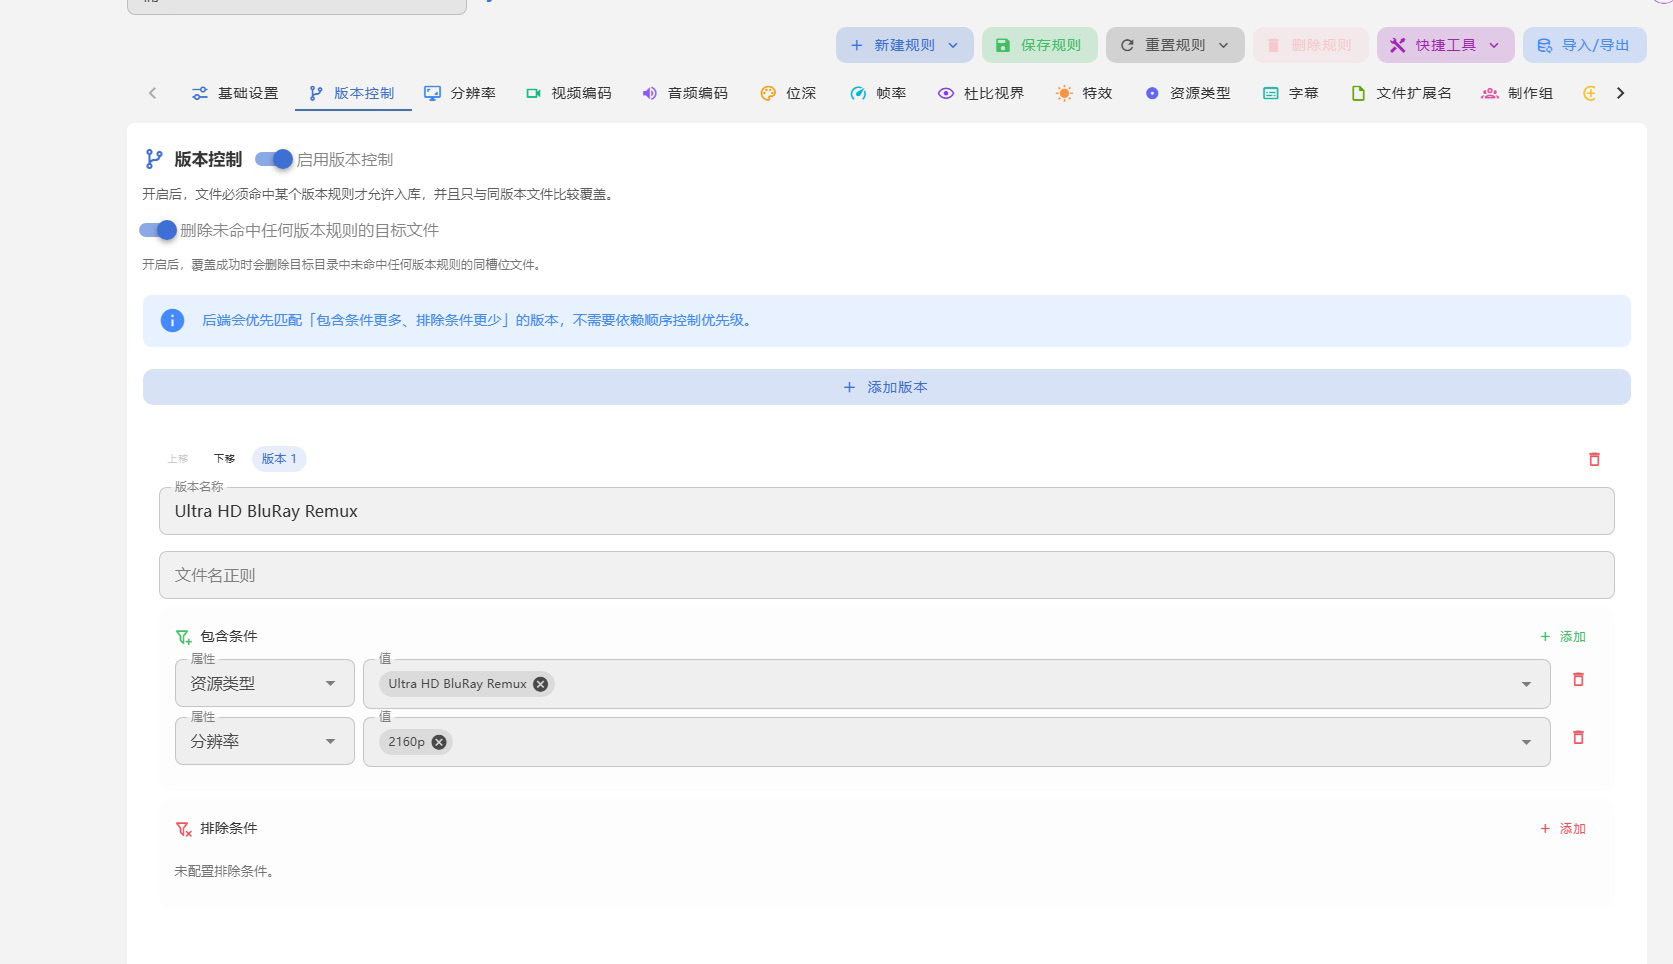This screenshot has width=1673, height=964.
Task: Expand the value list for Ultra HD BluRay Remux
Action: 1526,684
